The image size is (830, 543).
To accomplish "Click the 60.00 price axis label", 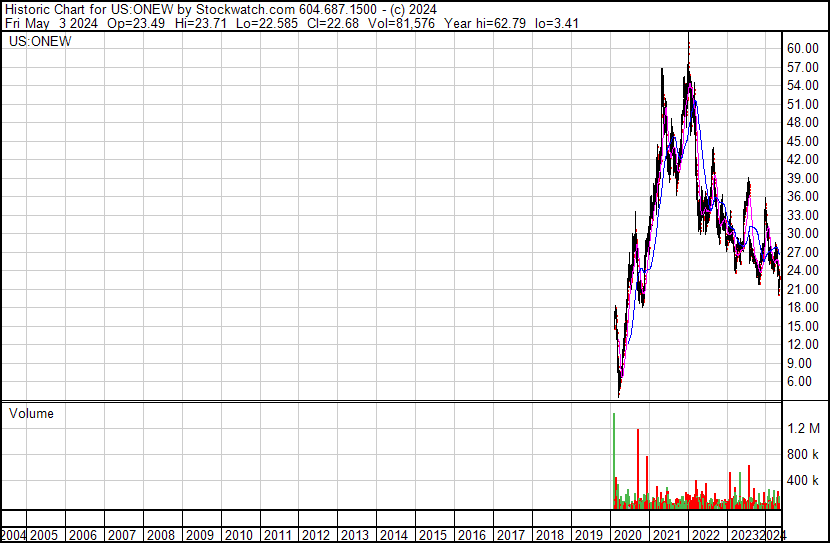I will [803, 48].
